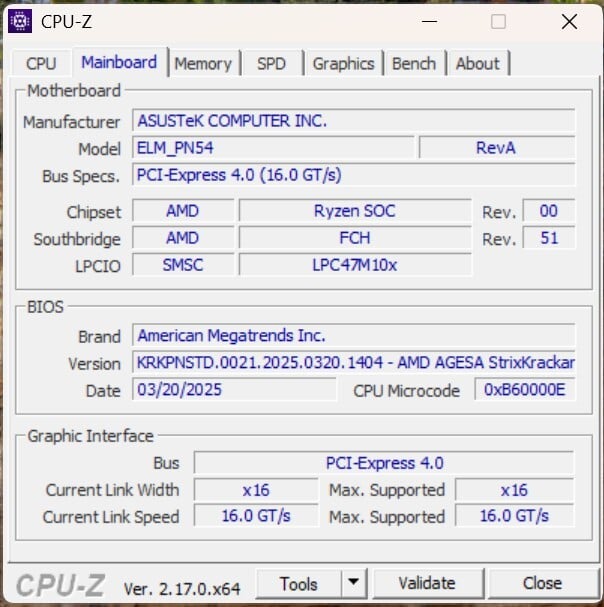Screen dimensions: 604x607
Task: Click the BIOS Date field 03/20/2025
Action: click(237, 390)
